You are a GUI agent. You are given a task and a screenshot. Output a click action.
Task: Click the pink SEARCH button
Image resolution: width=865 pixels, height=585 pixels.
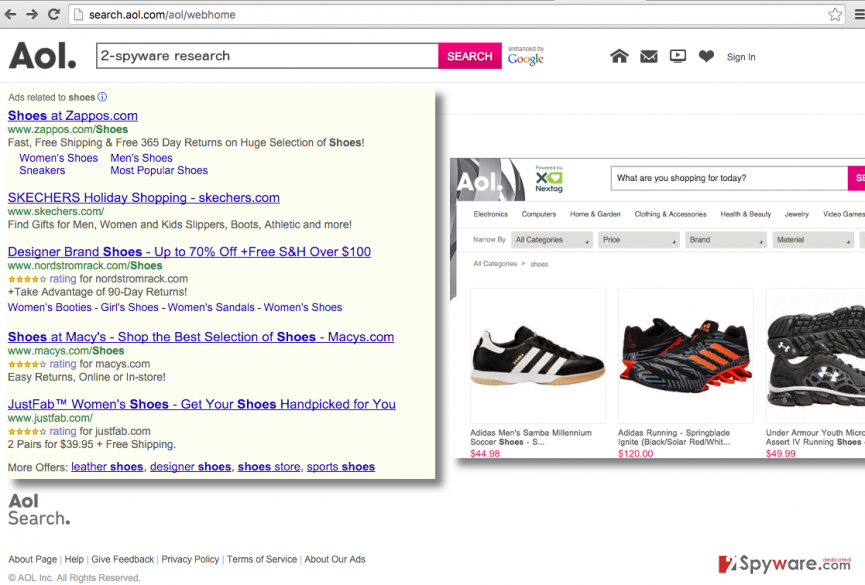(x=469, y=56)
